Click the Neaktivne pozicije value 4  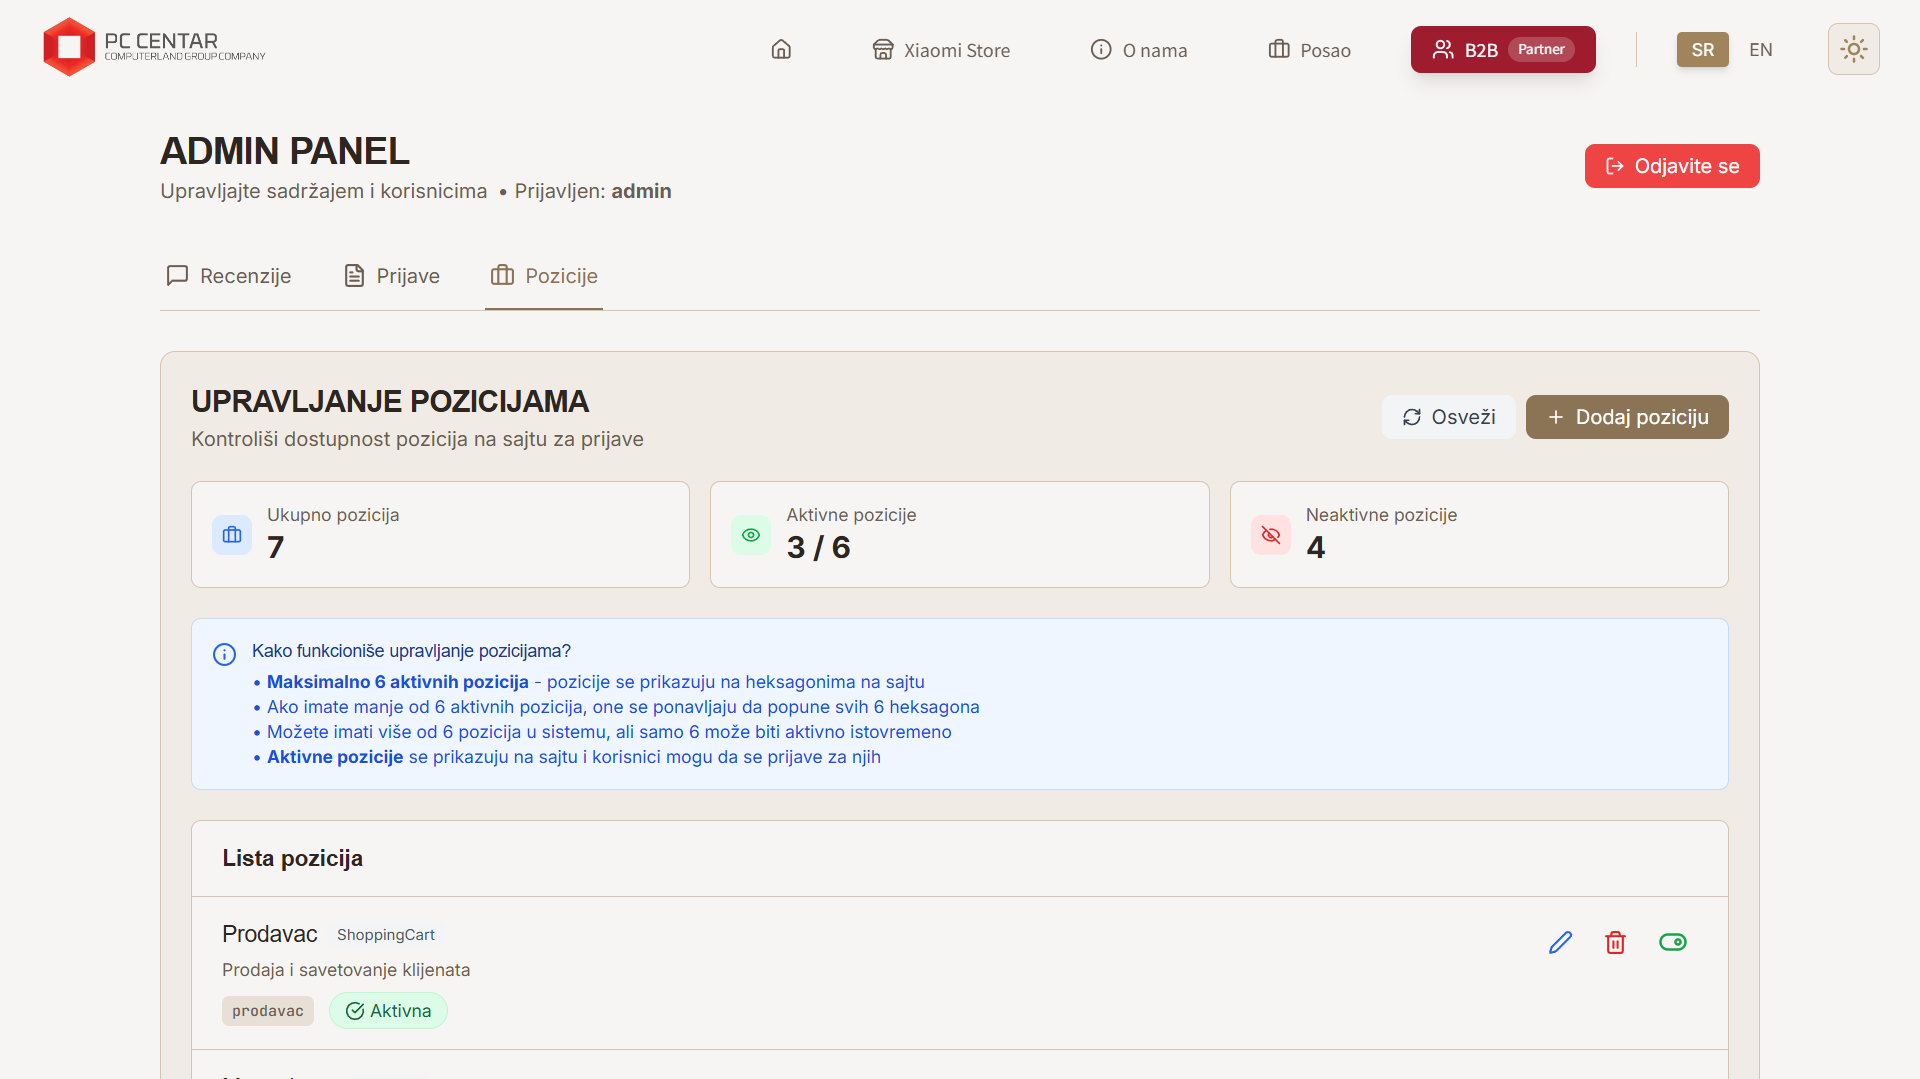click(1316, 547)
